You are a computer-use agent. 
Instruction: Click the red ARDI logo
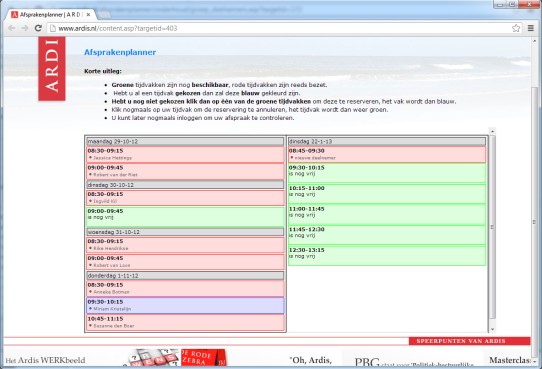click(52, 68)
